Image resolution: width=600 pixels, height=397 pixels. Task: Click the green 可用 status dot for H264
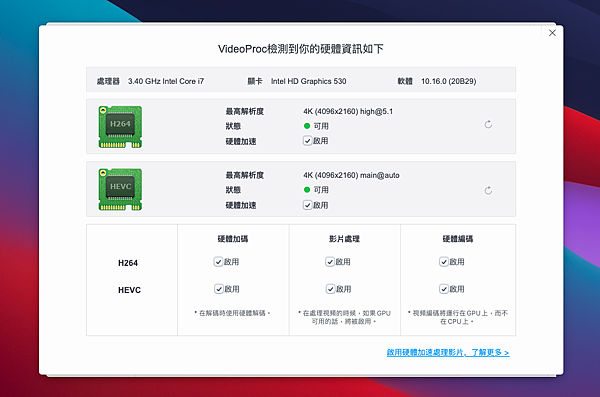[307, 126]
